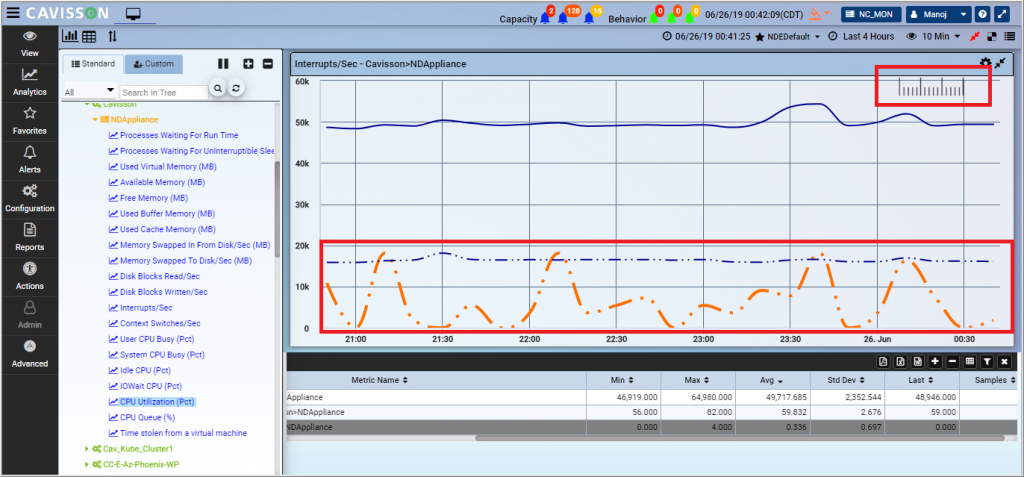Open the NDEDefault favorite dropdown

tap(788, 37)
